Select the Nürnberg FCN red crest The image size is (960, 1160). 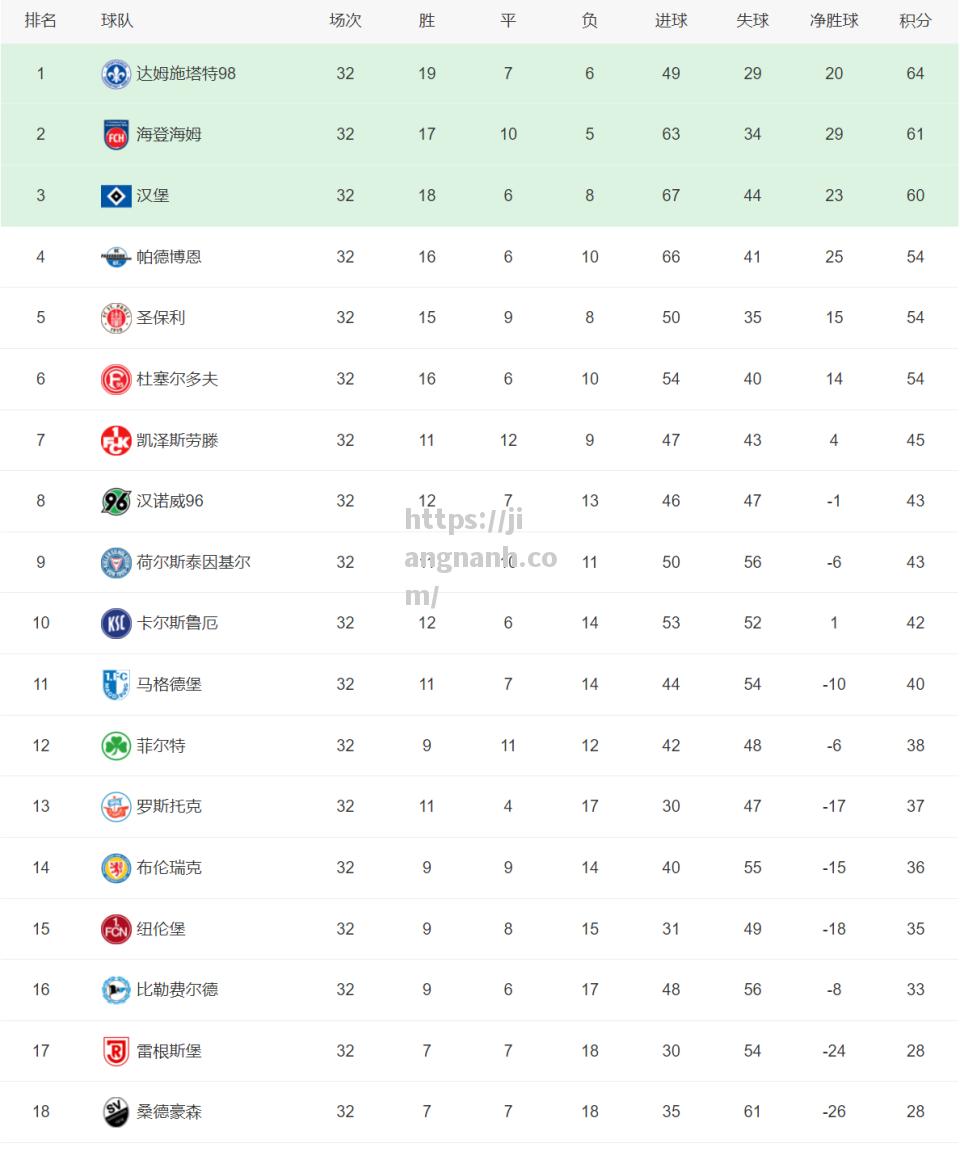115,929
